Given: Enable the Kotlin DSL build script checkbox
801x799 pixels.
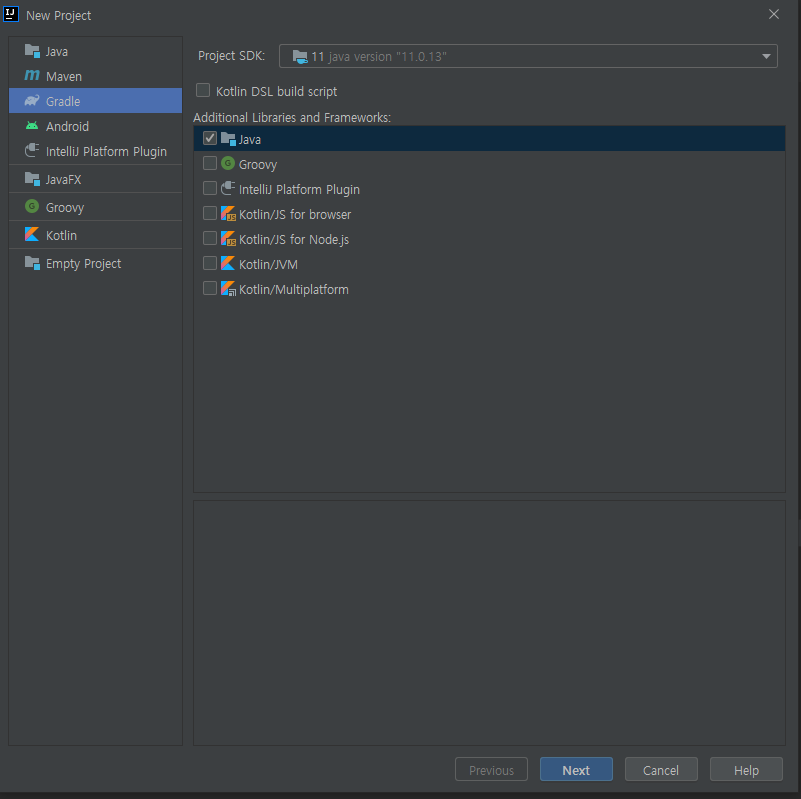Looking at the screenshot, I should pyautogui.click(x=203, y=90).
